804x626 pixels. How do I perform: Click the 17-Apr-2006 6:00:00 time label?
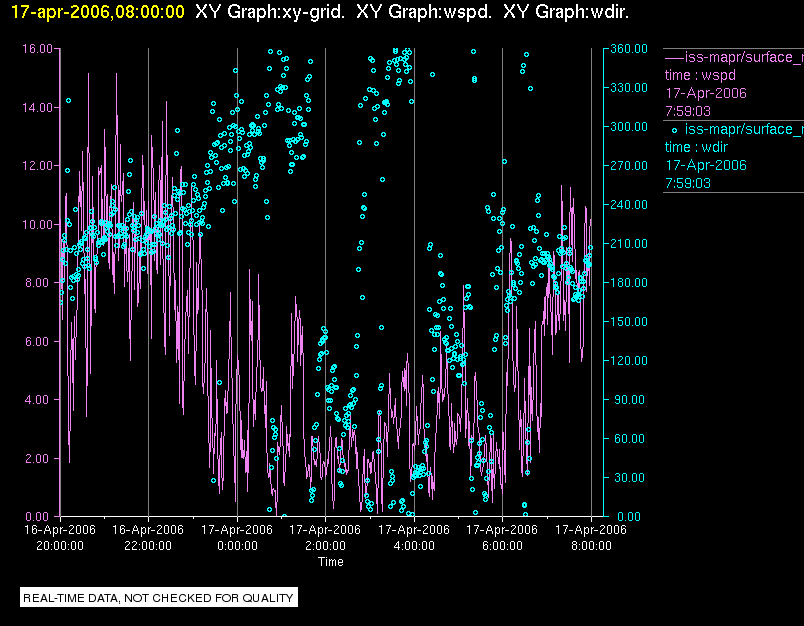(x=502, y=538)
